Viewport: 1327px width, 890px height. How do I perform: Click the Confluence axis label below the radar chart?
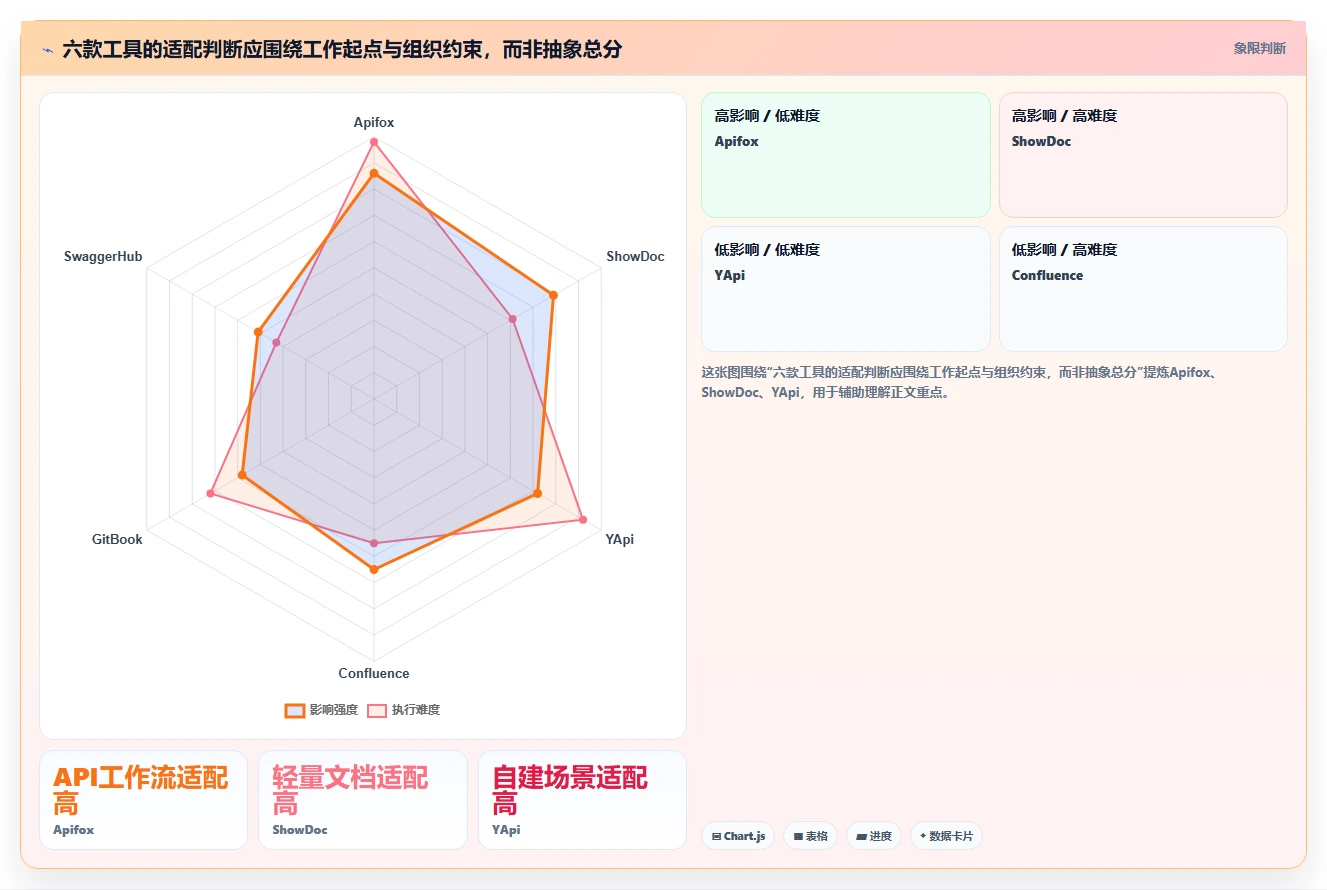374,673
